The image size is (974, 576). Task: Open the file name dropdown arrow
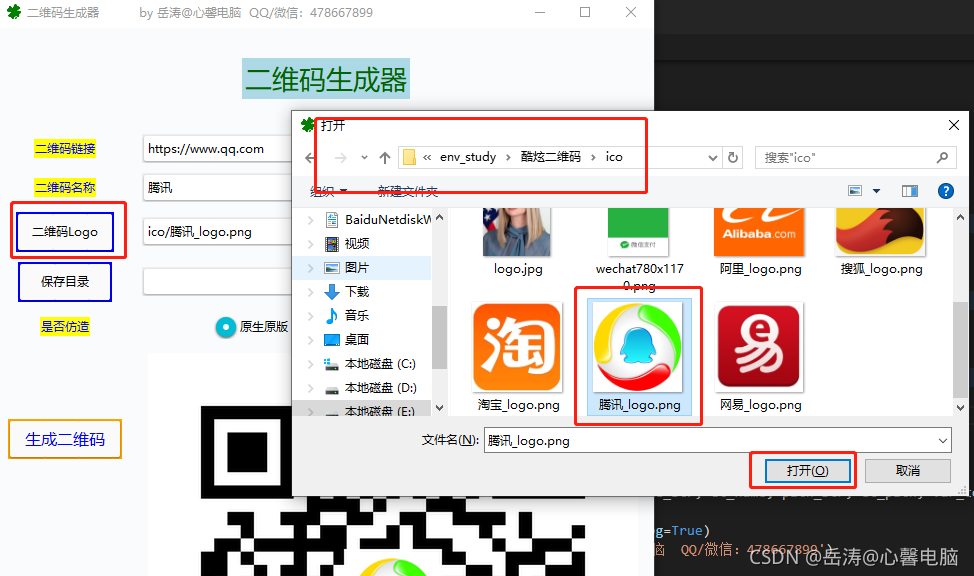(943, 441)
